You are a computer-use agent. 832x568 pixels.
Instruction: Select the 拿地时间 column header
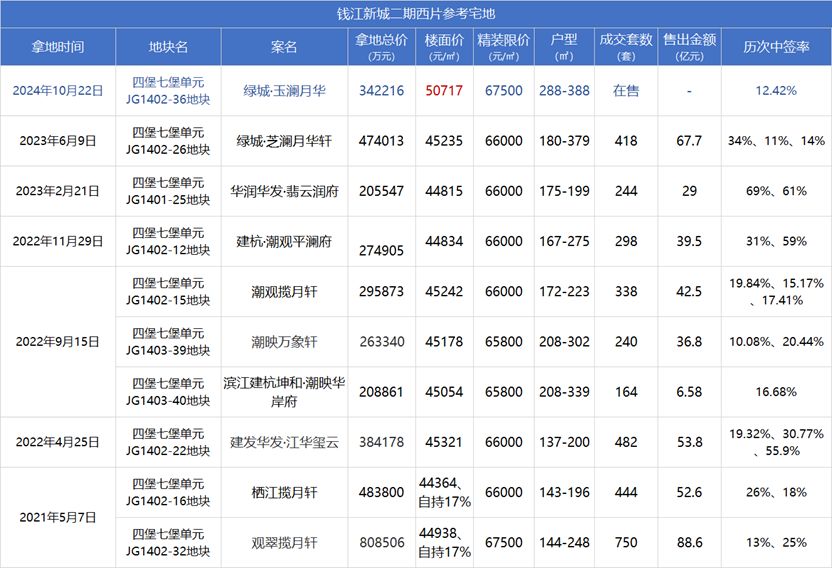58,47
